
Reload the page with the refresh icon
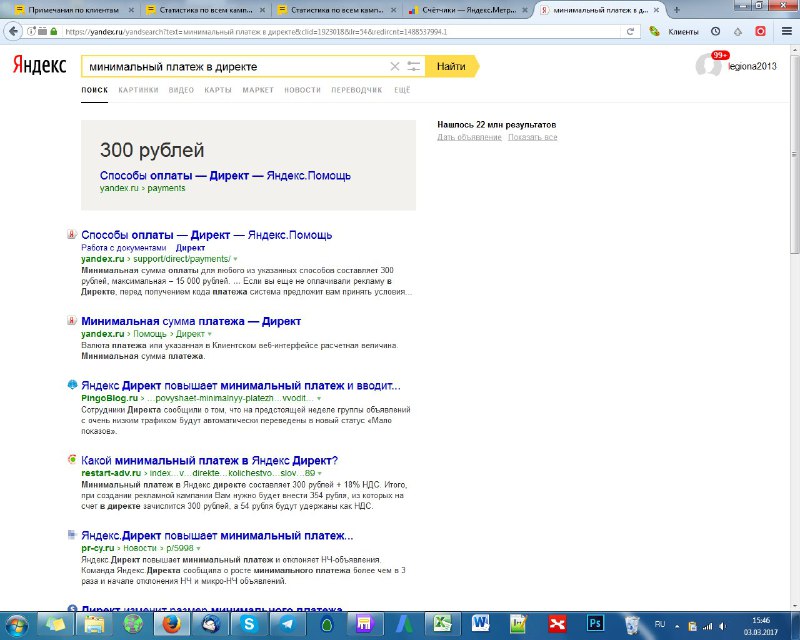630,32
